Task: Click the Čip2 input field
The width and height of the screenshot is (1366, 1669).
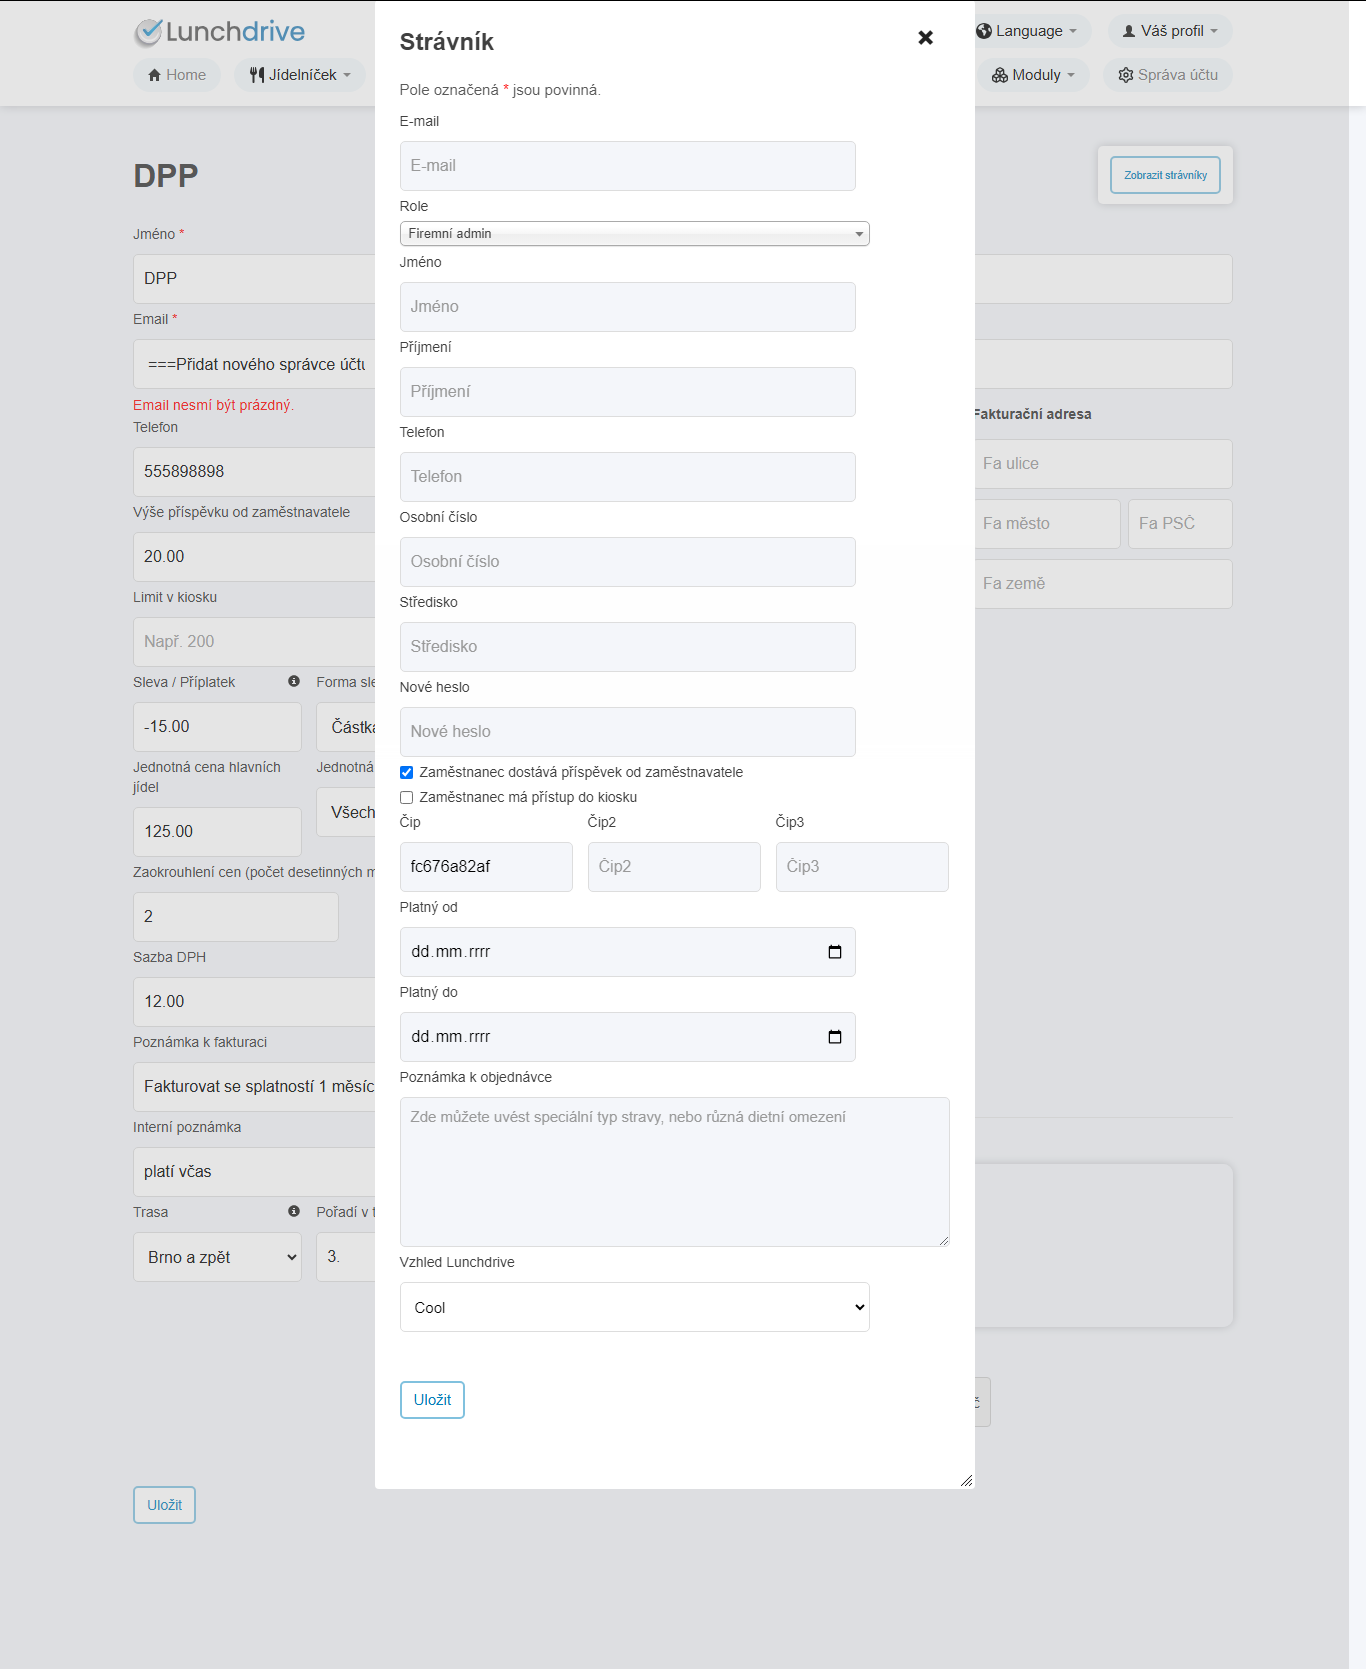Action: [674, 867]
